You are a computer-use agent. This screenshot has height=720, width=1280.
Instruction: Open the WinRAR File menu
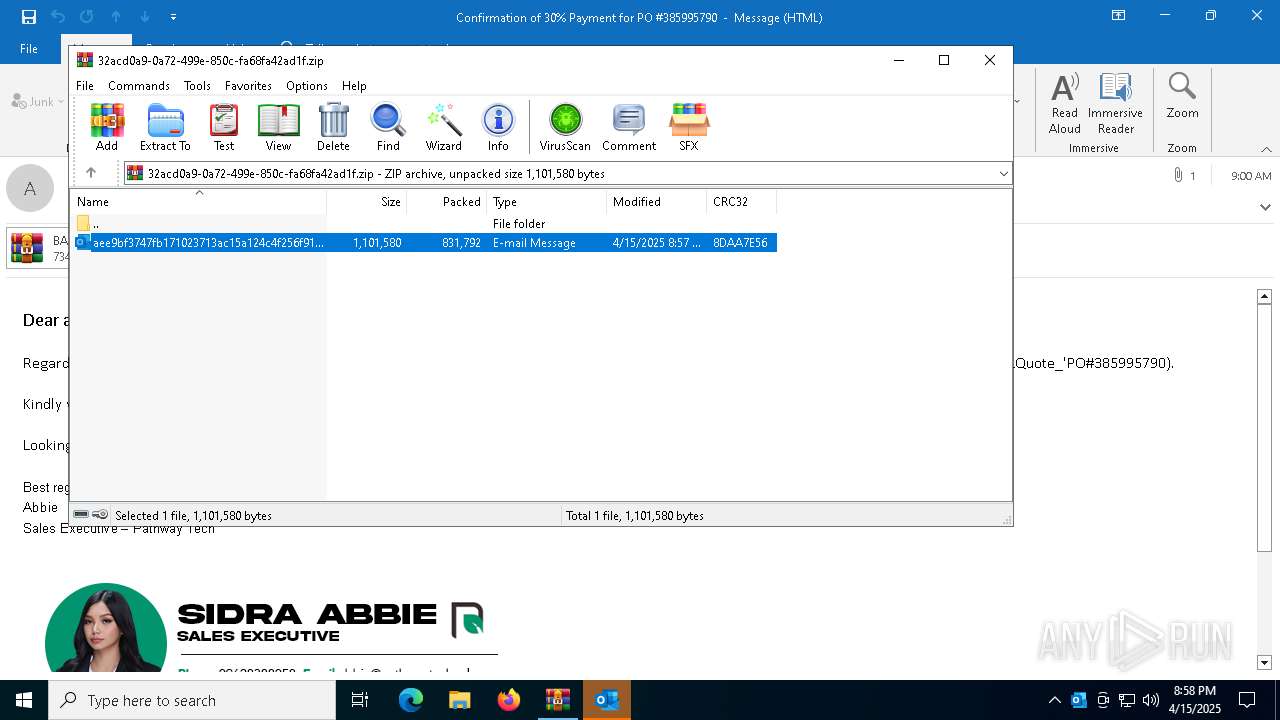(x=85, y=85)
